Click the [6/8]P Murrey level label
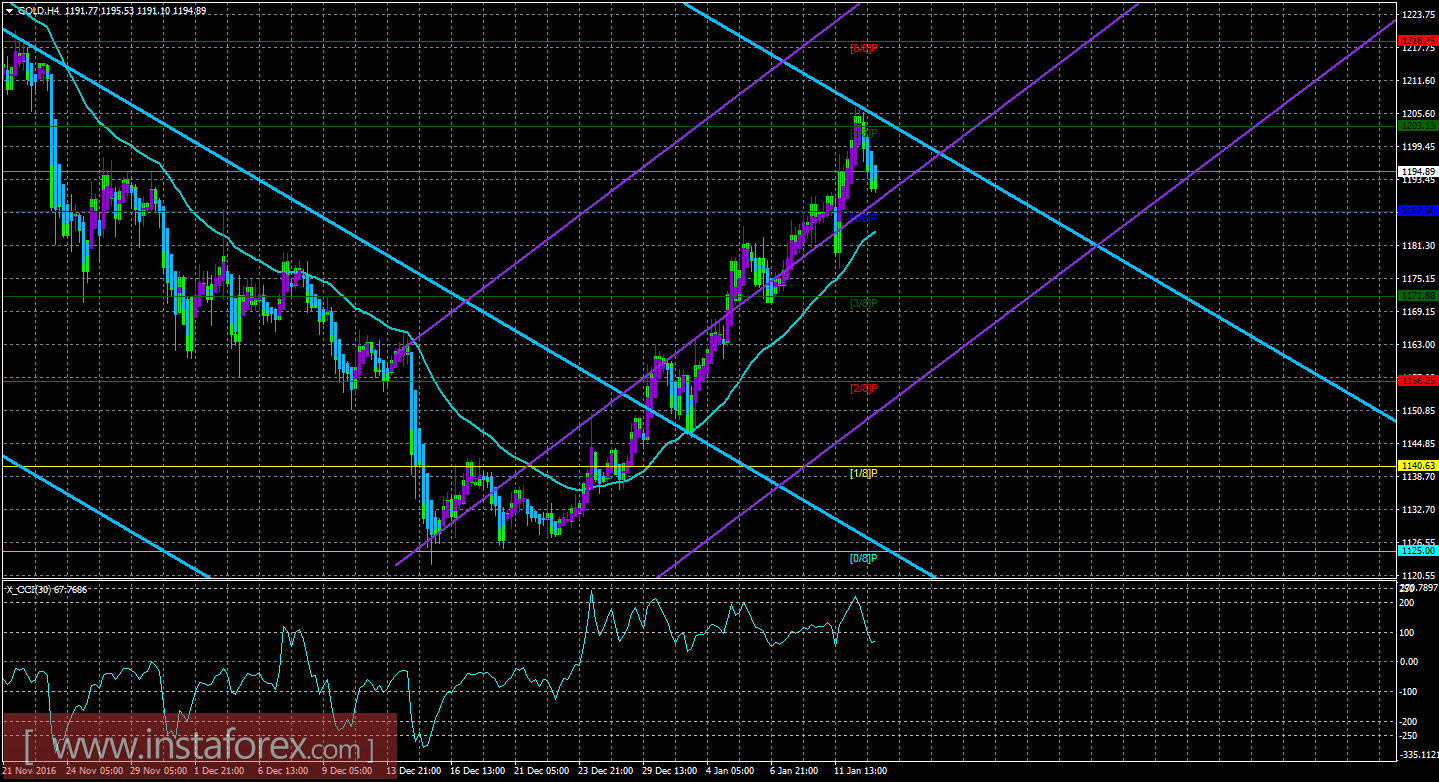Viewport: 1439px width, 782px height. pyautogui.click(x=863, y=48)
